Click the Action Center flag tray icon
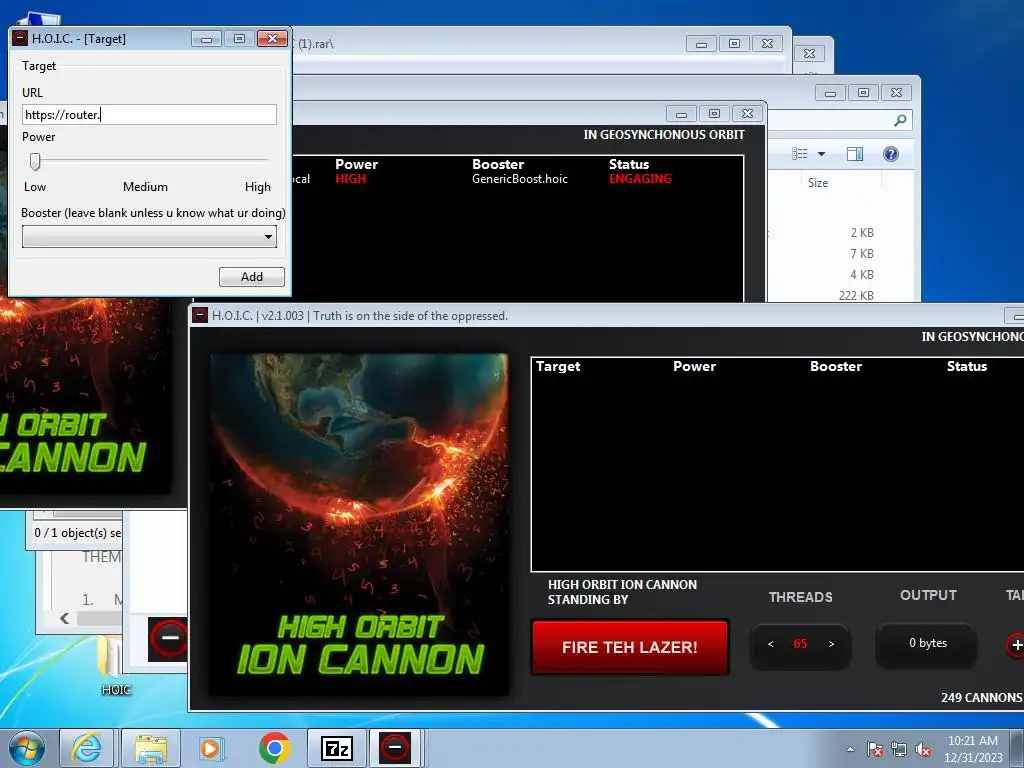The image size is (1024, 768). [875, 749]
